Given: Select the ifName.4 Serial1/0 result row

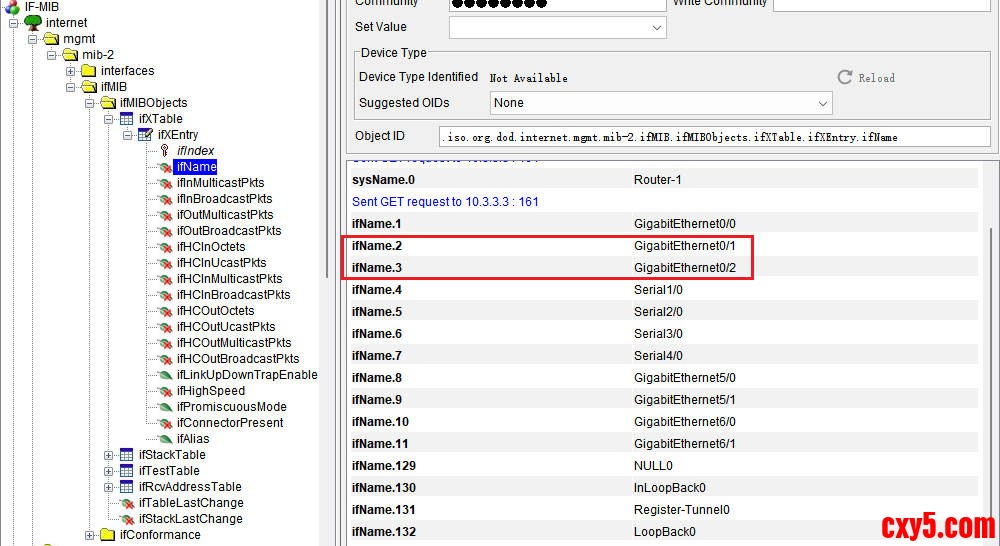Looking at the screenshot, I should tap(660, 290).
